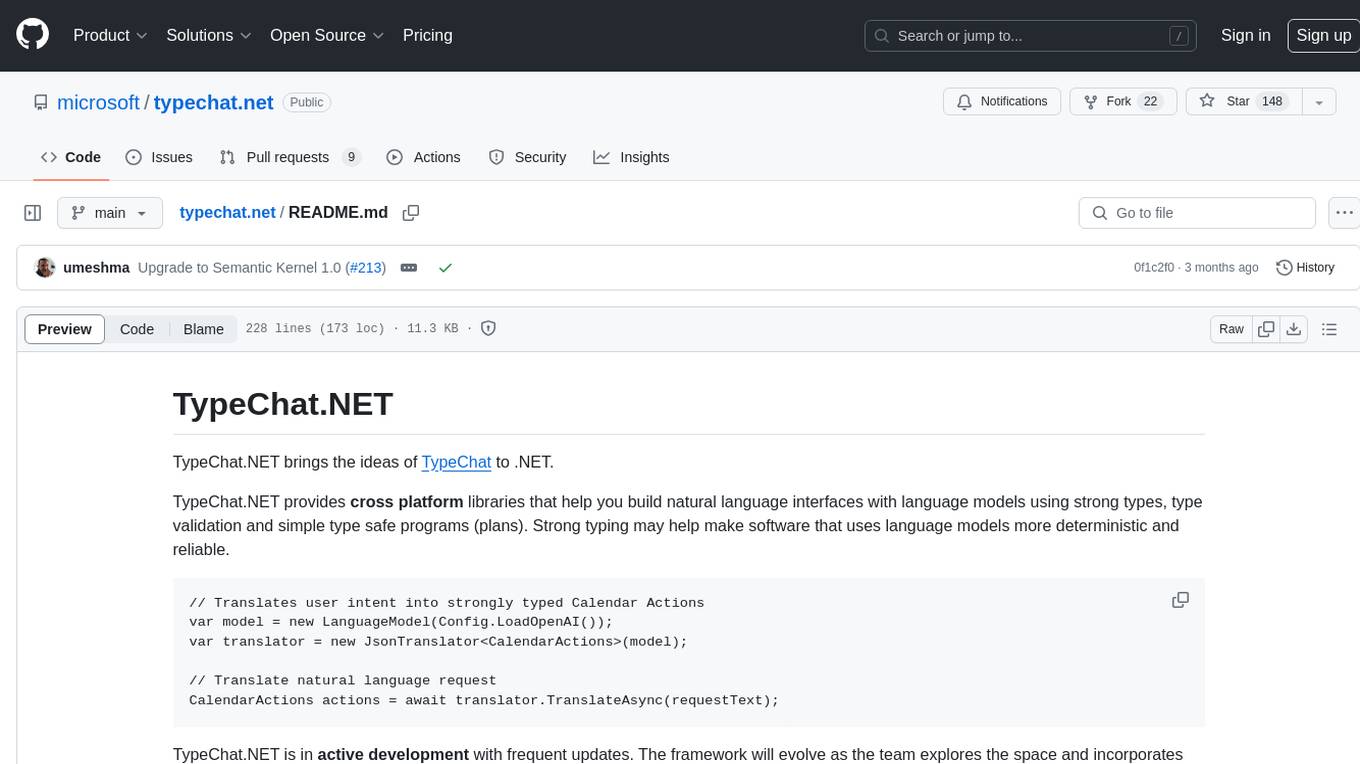This screenshot has width=1360, height=764.
Task: Click the TypeChat.NET heading
Action: pos(283,404)
